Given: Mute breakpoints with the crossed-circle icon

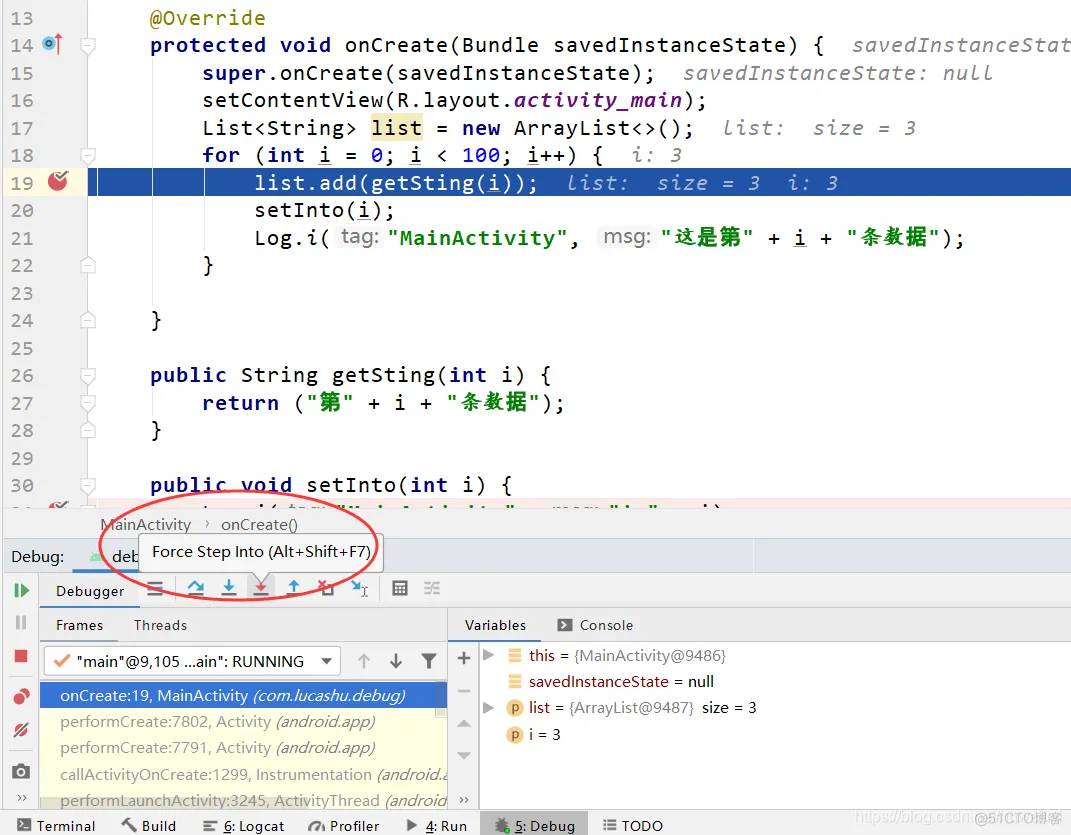Looking at the screenshot, I should (21, 727).
